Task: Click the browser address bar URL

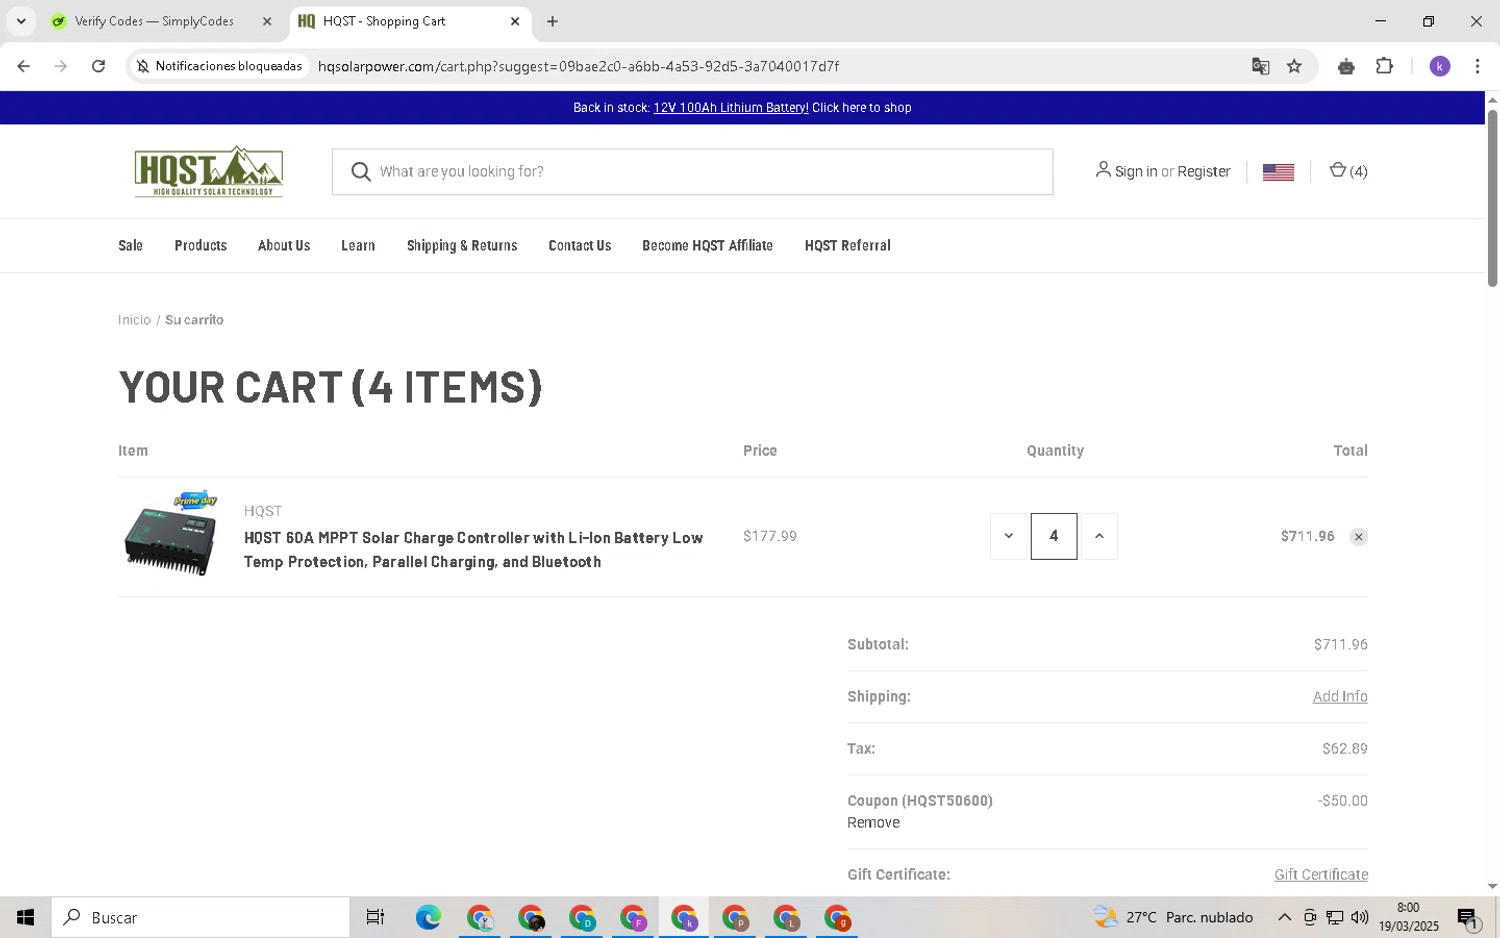Action: pyautogui.click(x=578, y=66)
